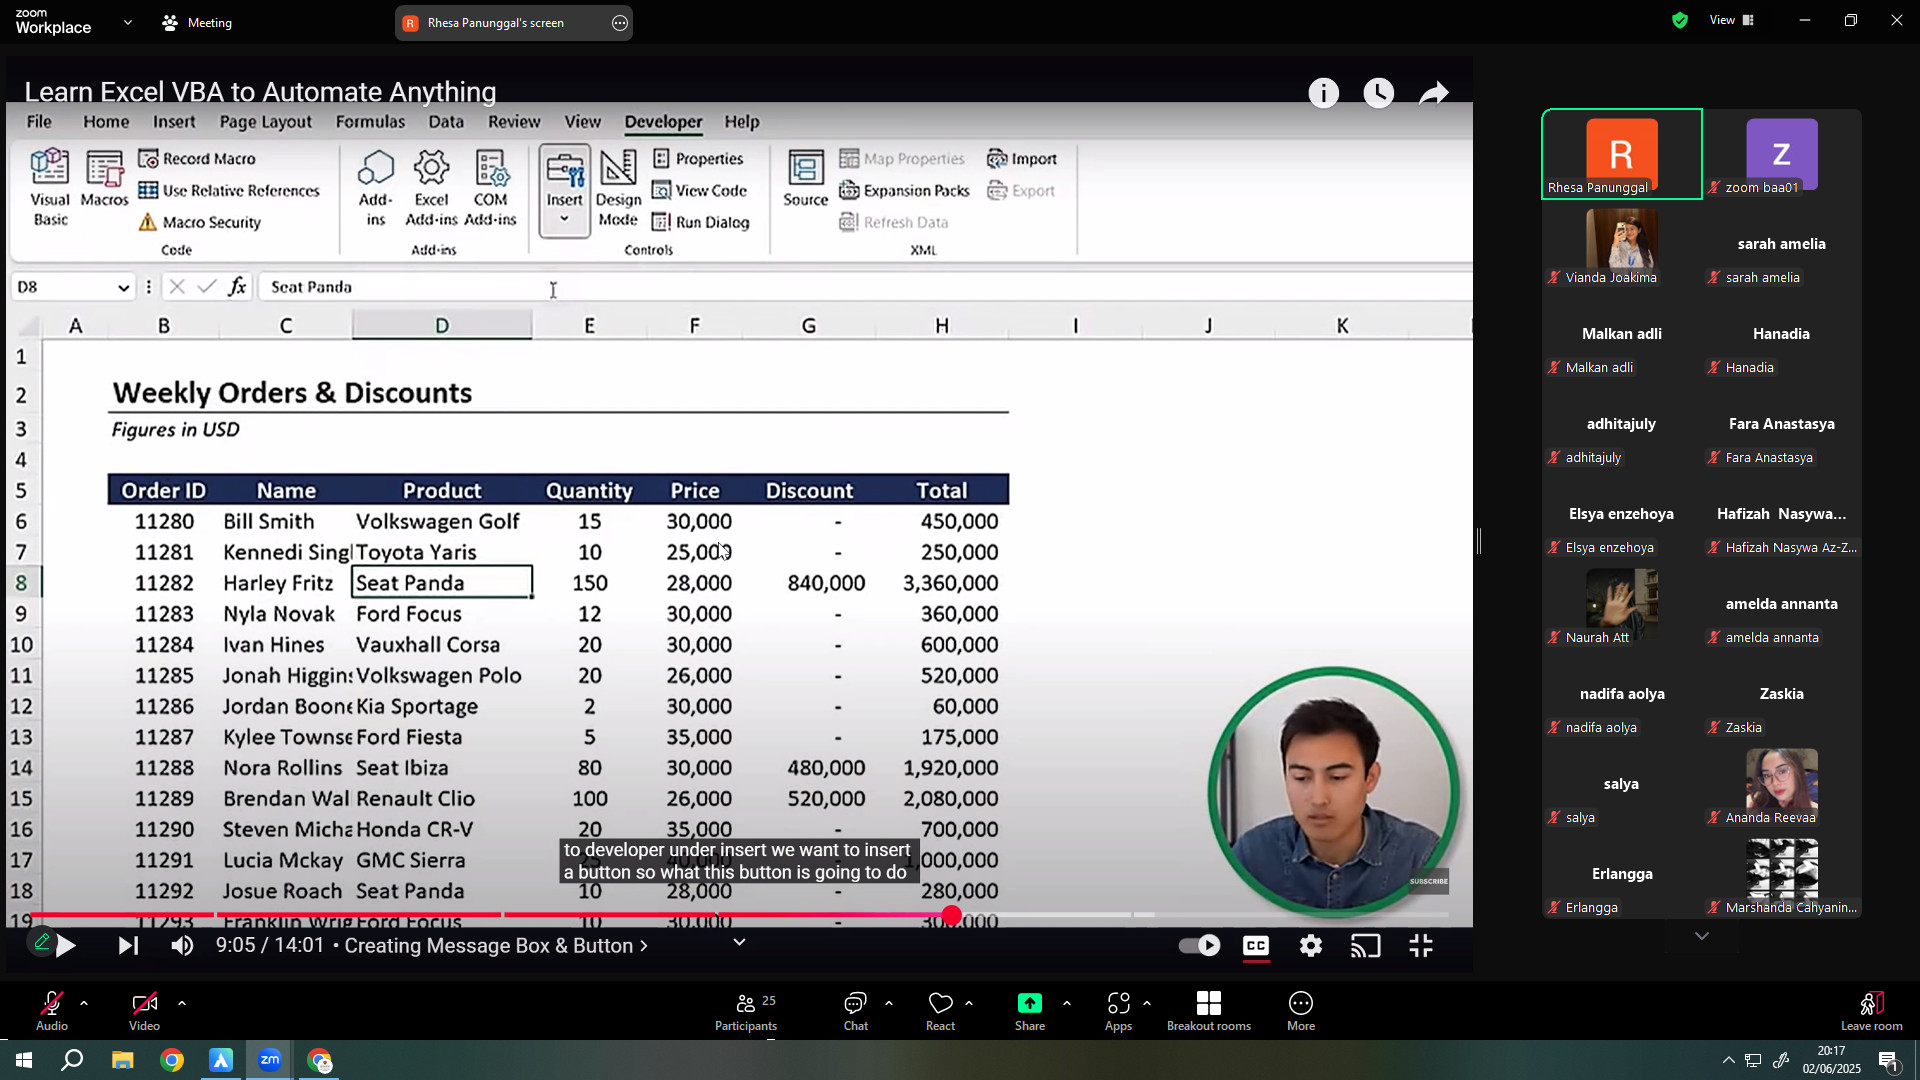Click the video Share arrow icon
This screenshot has width=1920, height=1080.
coord(1434,93)
